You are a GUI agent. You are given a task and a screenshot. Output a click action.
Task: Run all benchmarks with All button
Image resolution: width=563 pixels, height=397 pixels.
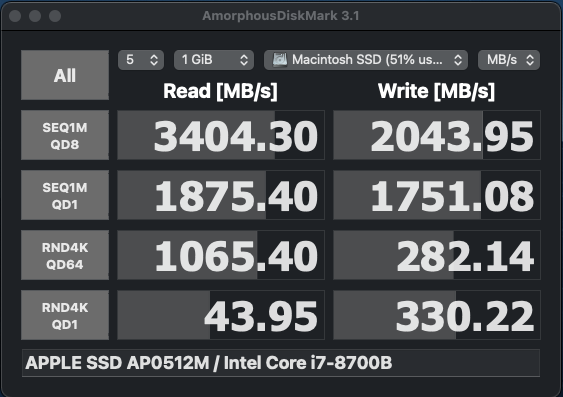coord(65,75)
